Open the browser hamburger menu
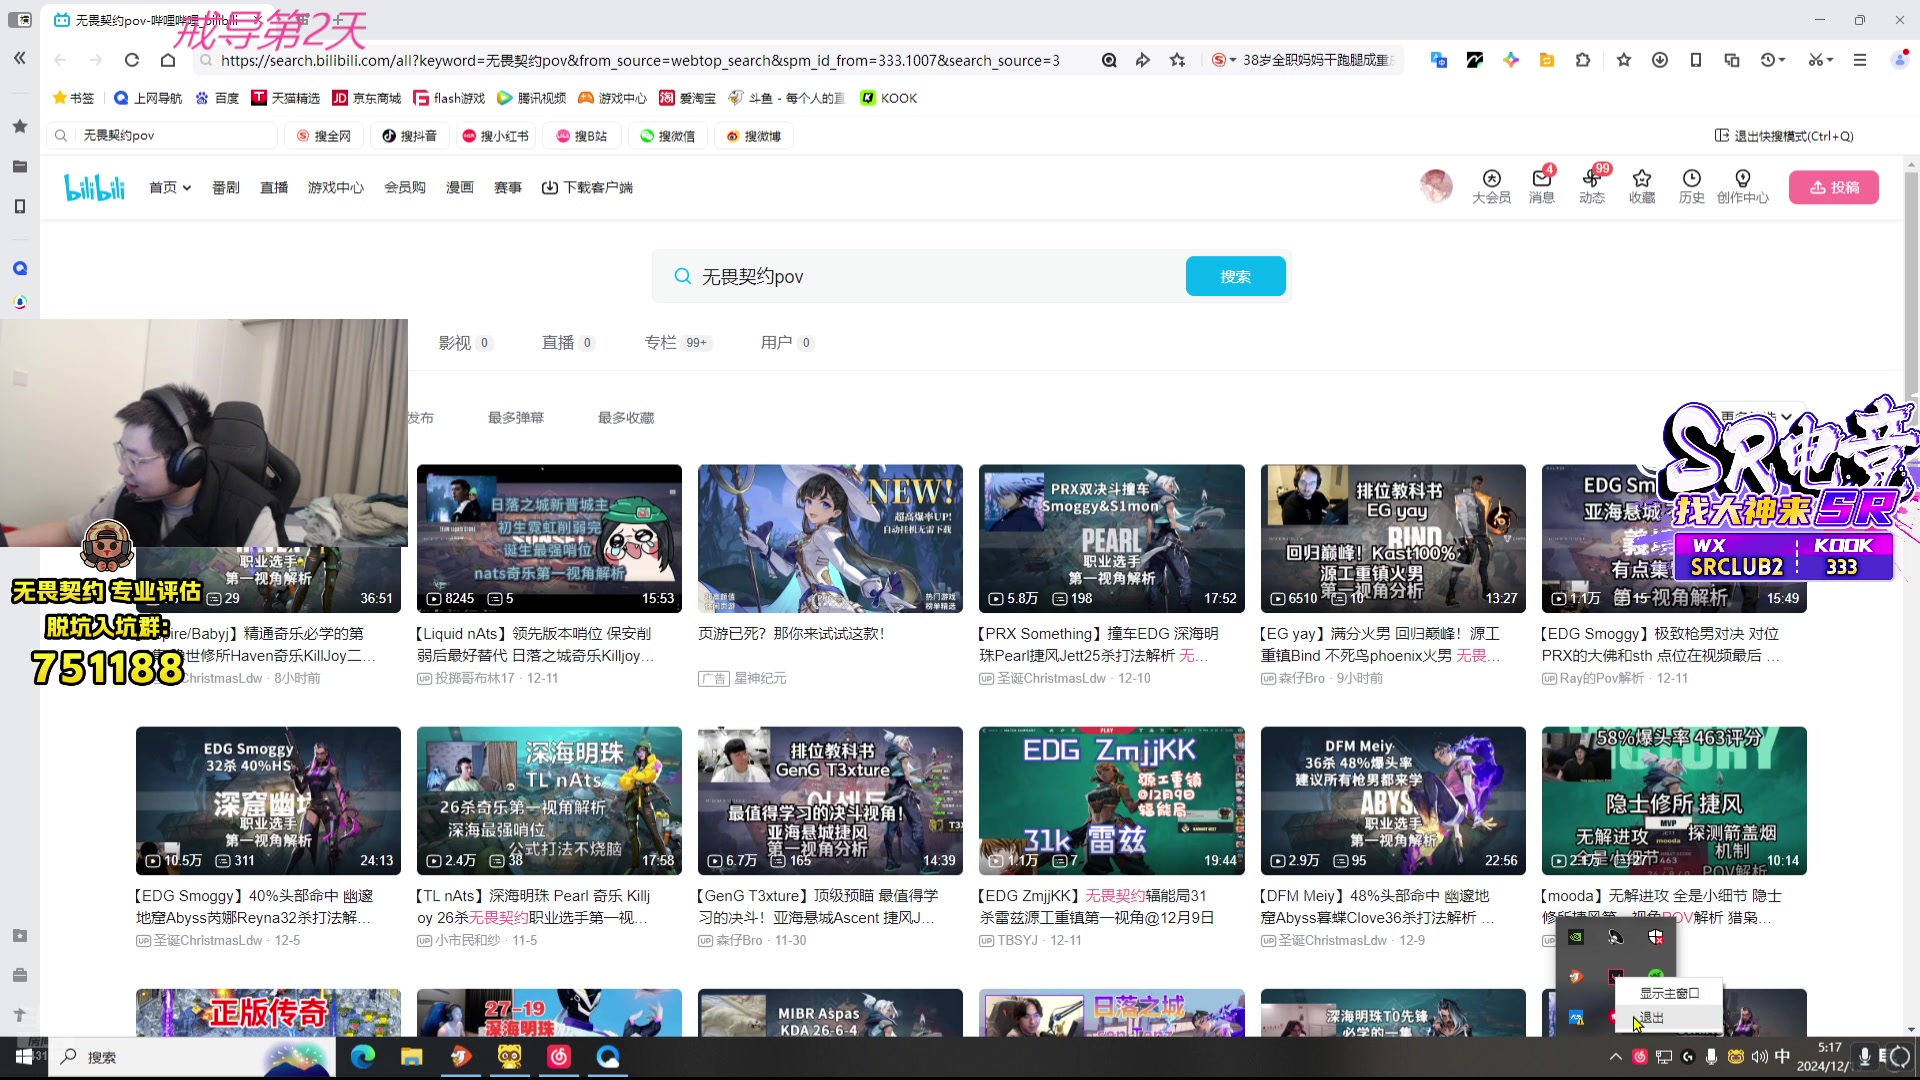Image resolution: width=1920 pixels, height=1080 pixels. [x=1860, y=60]
